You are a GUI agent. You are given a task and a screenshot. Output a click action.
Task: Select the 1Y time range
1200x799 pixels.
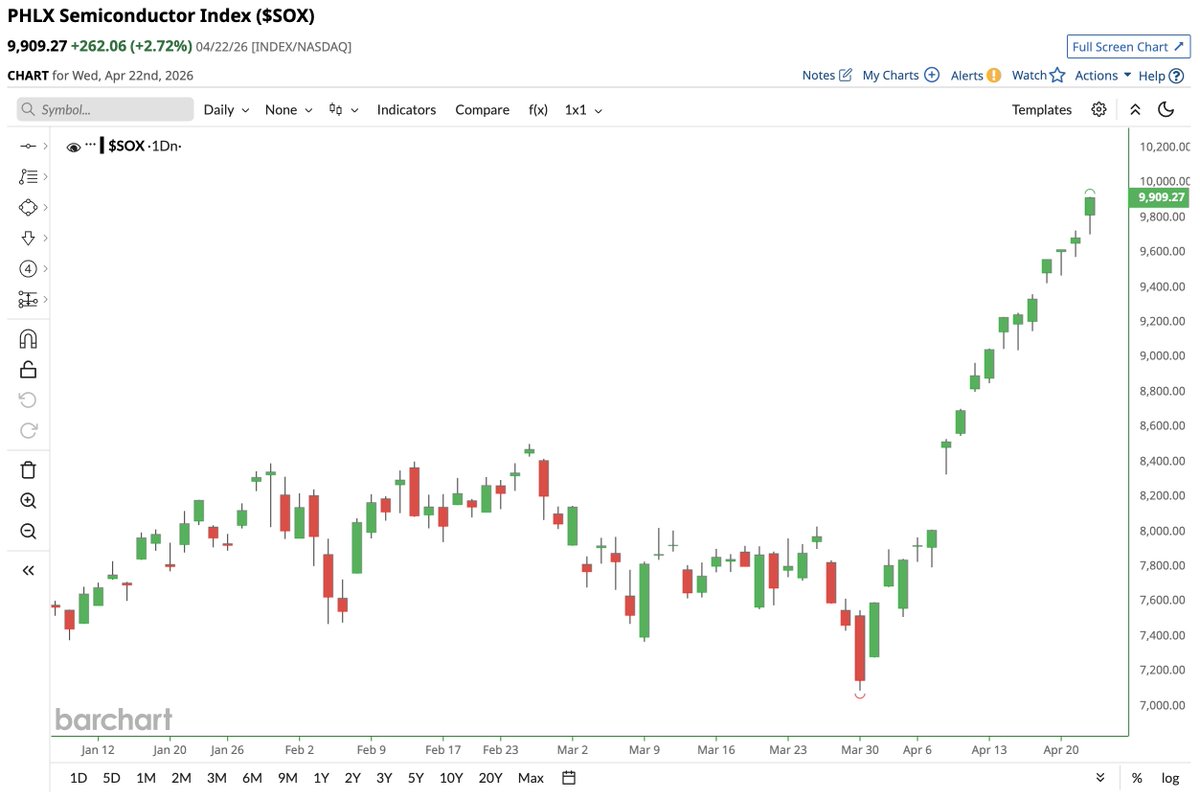(x=321, y=777)
